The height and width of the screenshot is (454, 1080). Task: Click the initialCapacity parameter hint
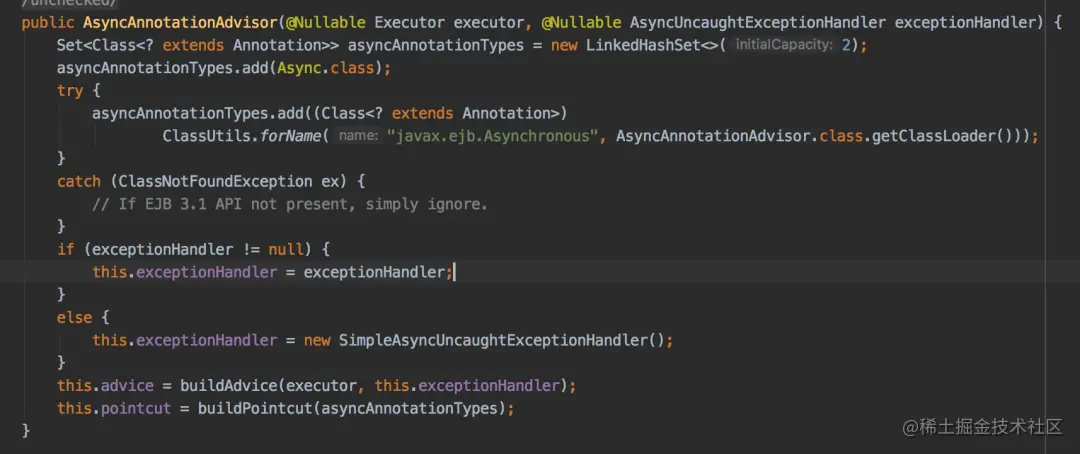(784, 45)
